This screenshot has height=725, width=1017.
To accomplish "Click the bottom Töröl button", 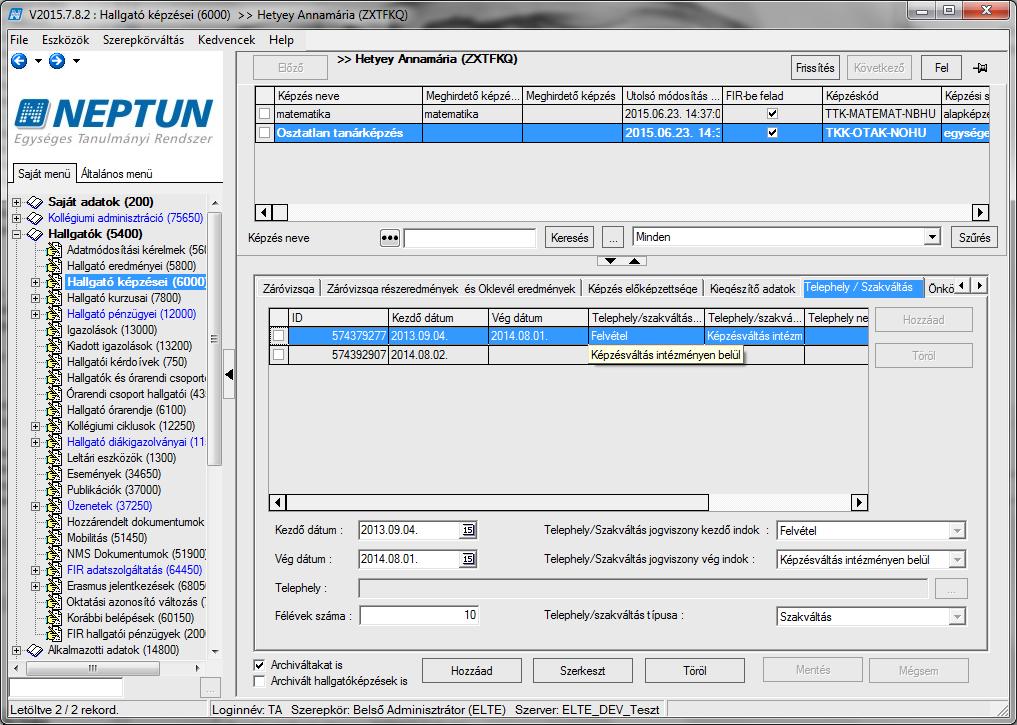I will coord(695,671).
